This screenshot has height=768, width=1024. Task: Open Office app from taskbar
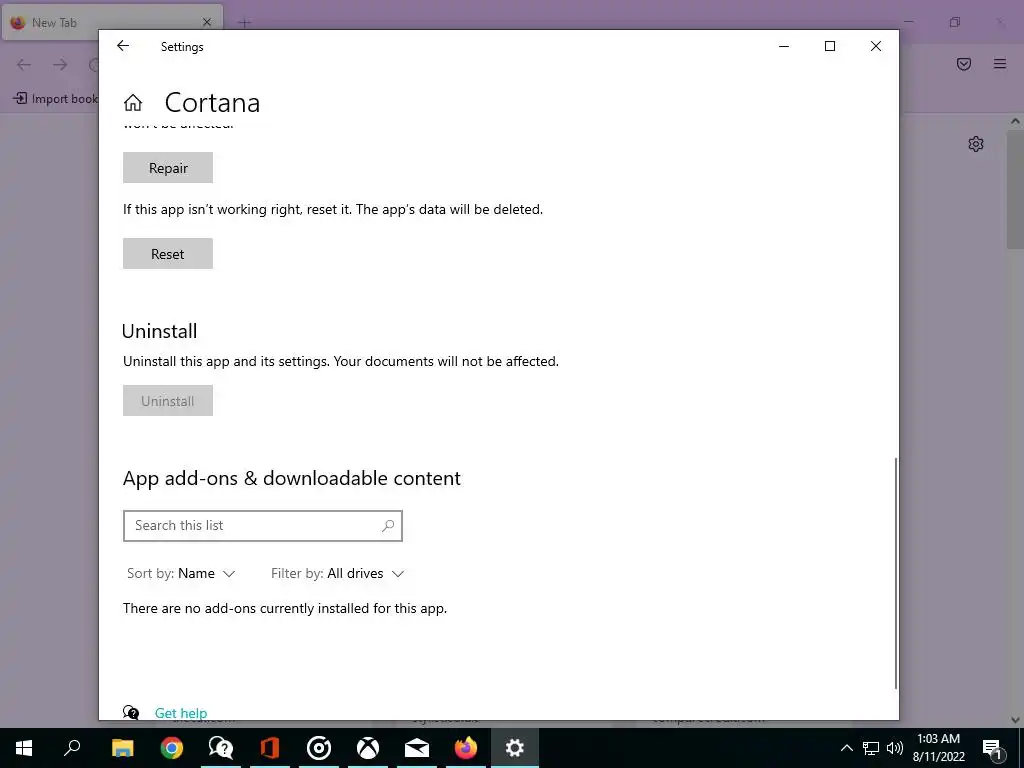coord(270,748)
